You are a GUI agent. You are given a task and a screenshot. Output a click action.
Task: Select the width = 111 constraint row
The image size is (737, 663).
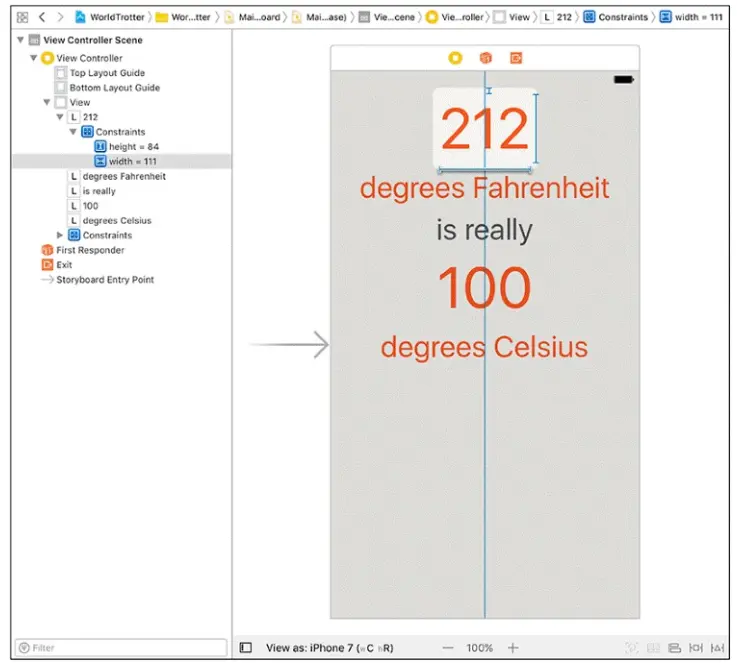[x=121, y=161]
